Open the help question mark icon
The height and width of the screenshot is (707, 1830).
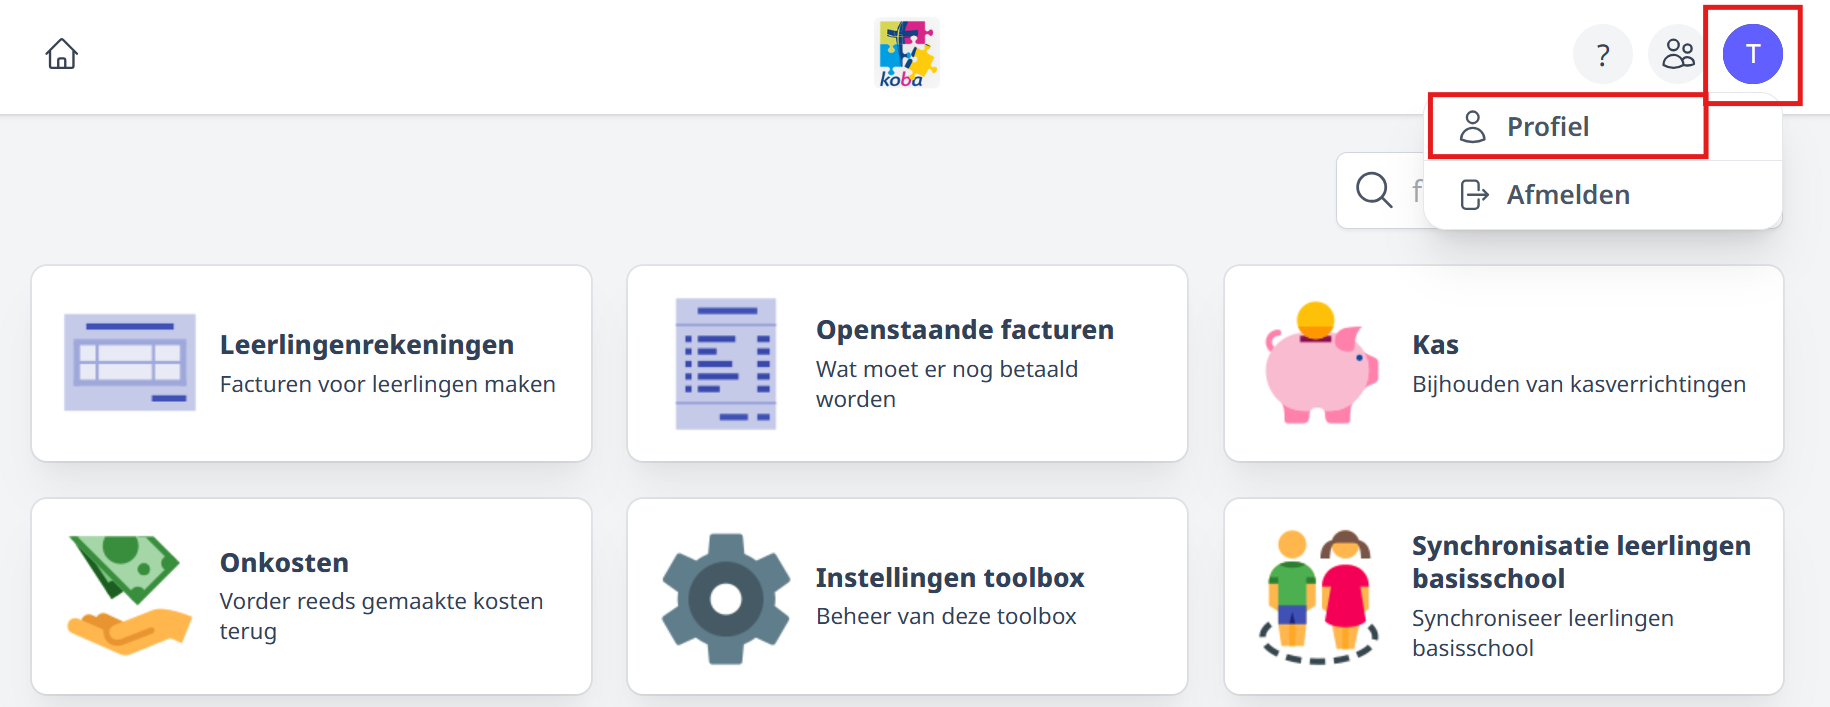[x=1603, y=54]
